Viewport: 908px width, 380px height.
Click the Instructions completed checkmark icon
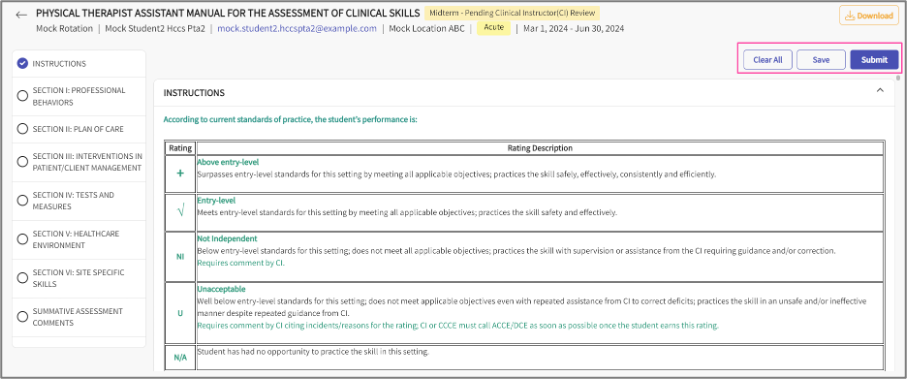point(23,64)
